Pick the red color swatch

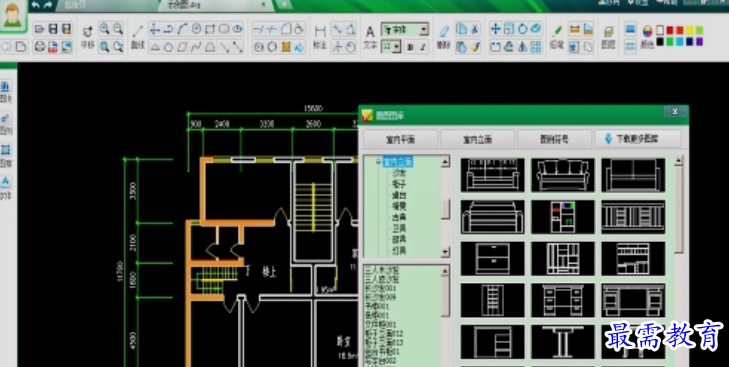tap(670, 30)
